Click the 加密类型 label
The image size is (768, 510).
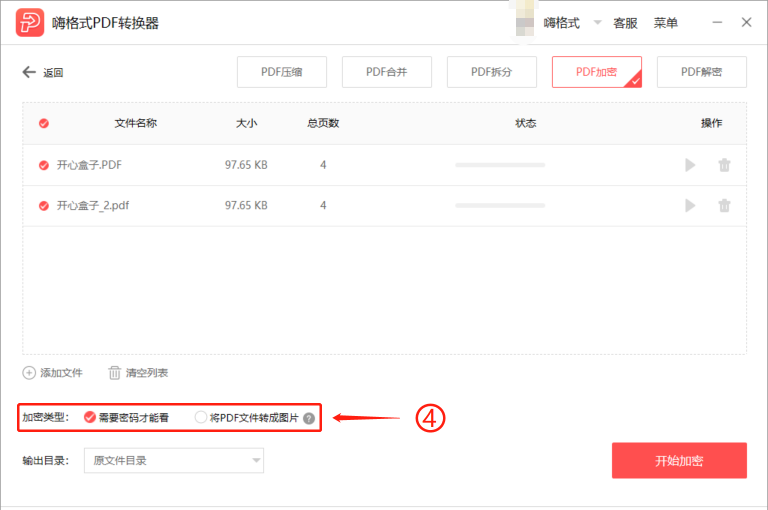[x=46, y=417]
